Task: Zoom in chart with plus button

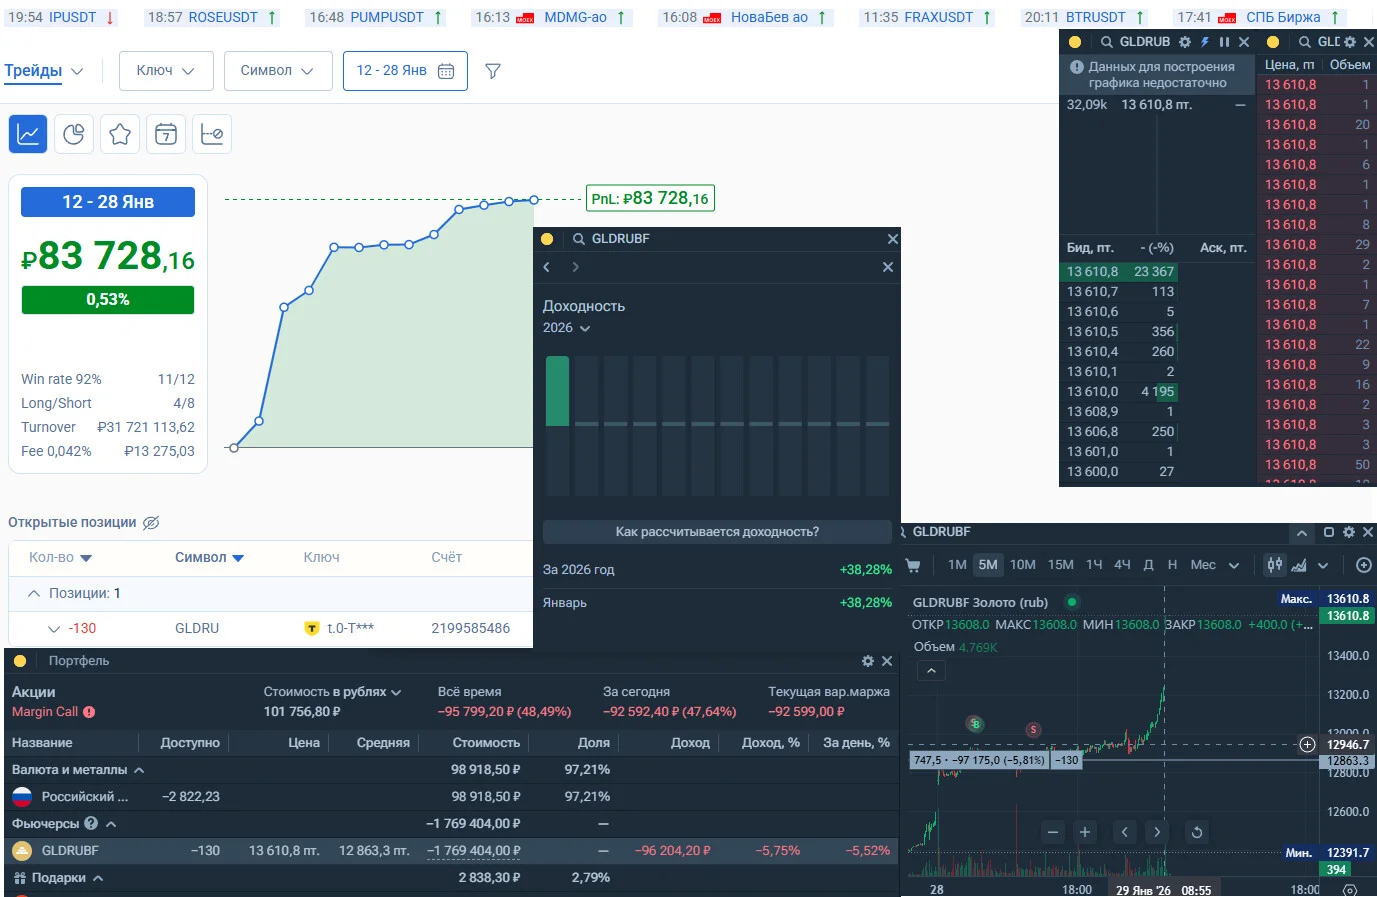Action: 1085,832
